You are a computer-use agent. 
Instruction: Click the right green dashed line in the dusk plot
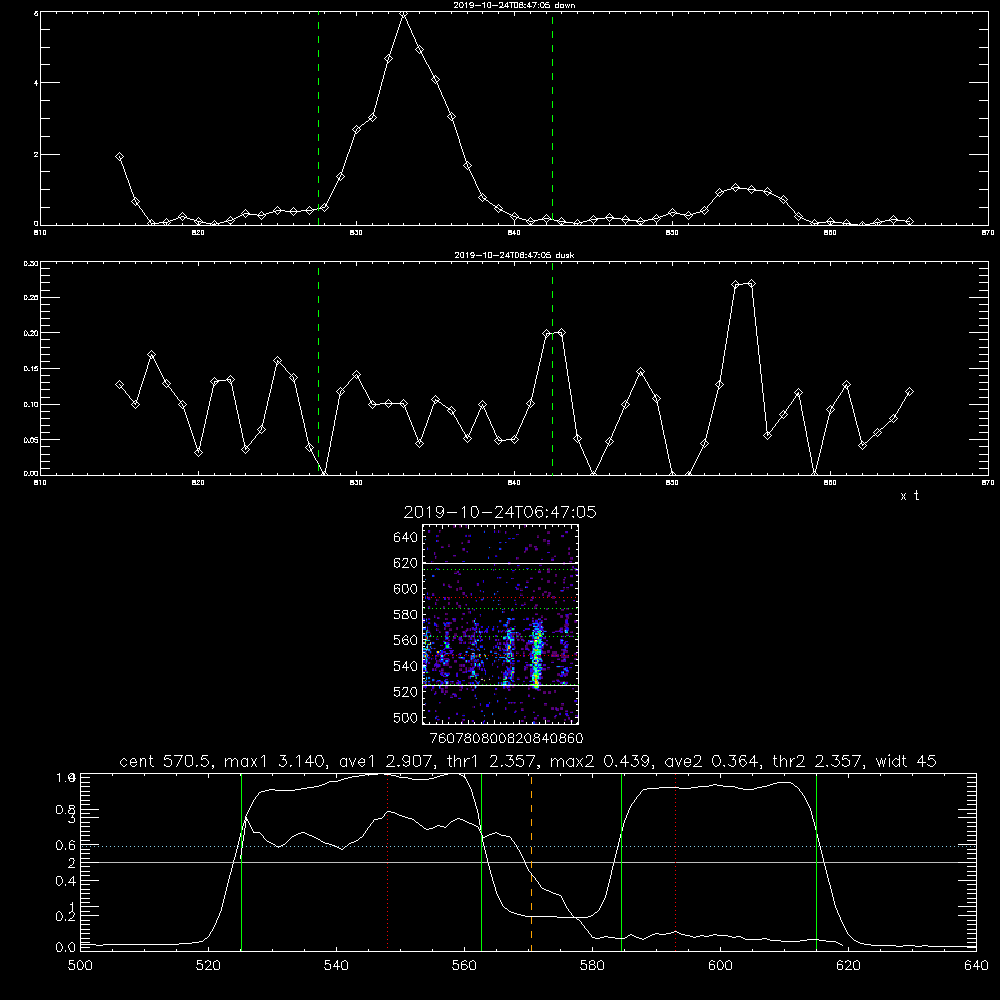tap(552, 368)
